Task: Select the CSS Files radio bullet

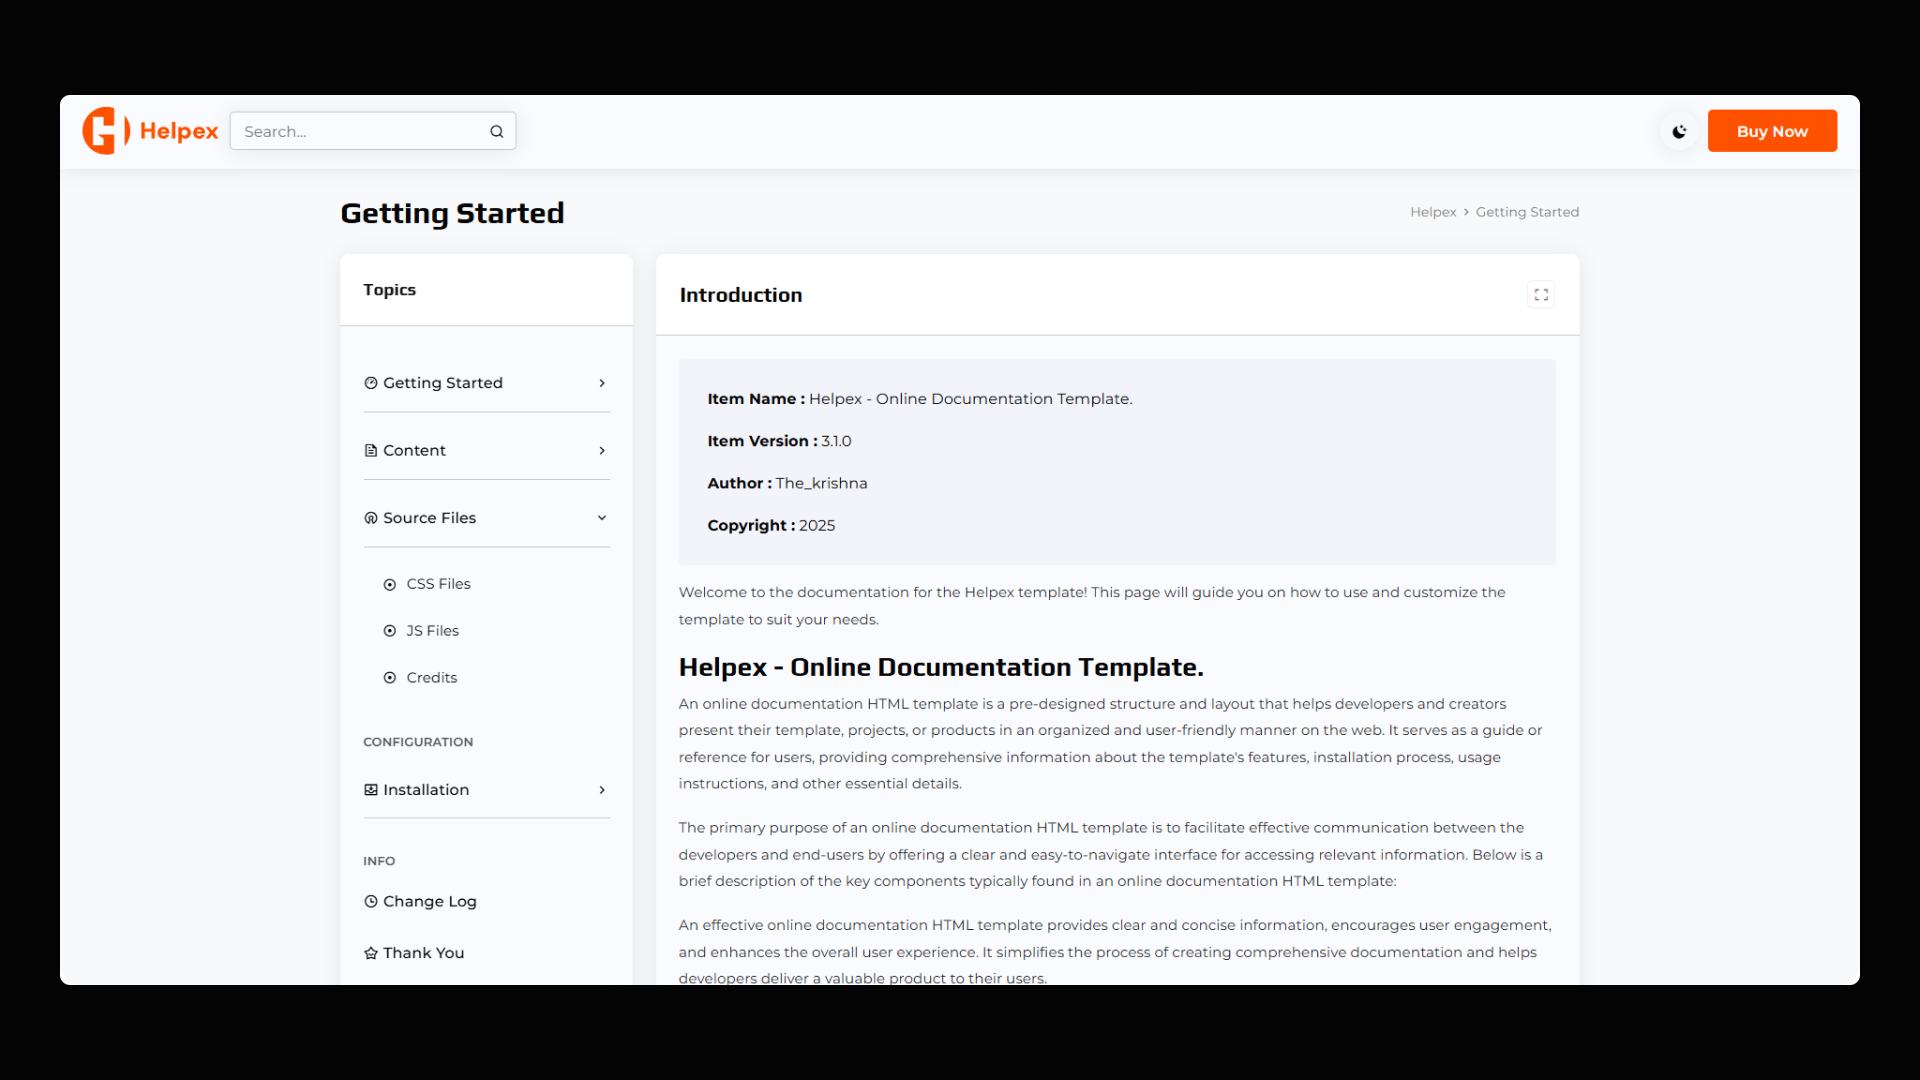Action: (x=390, y=585)
